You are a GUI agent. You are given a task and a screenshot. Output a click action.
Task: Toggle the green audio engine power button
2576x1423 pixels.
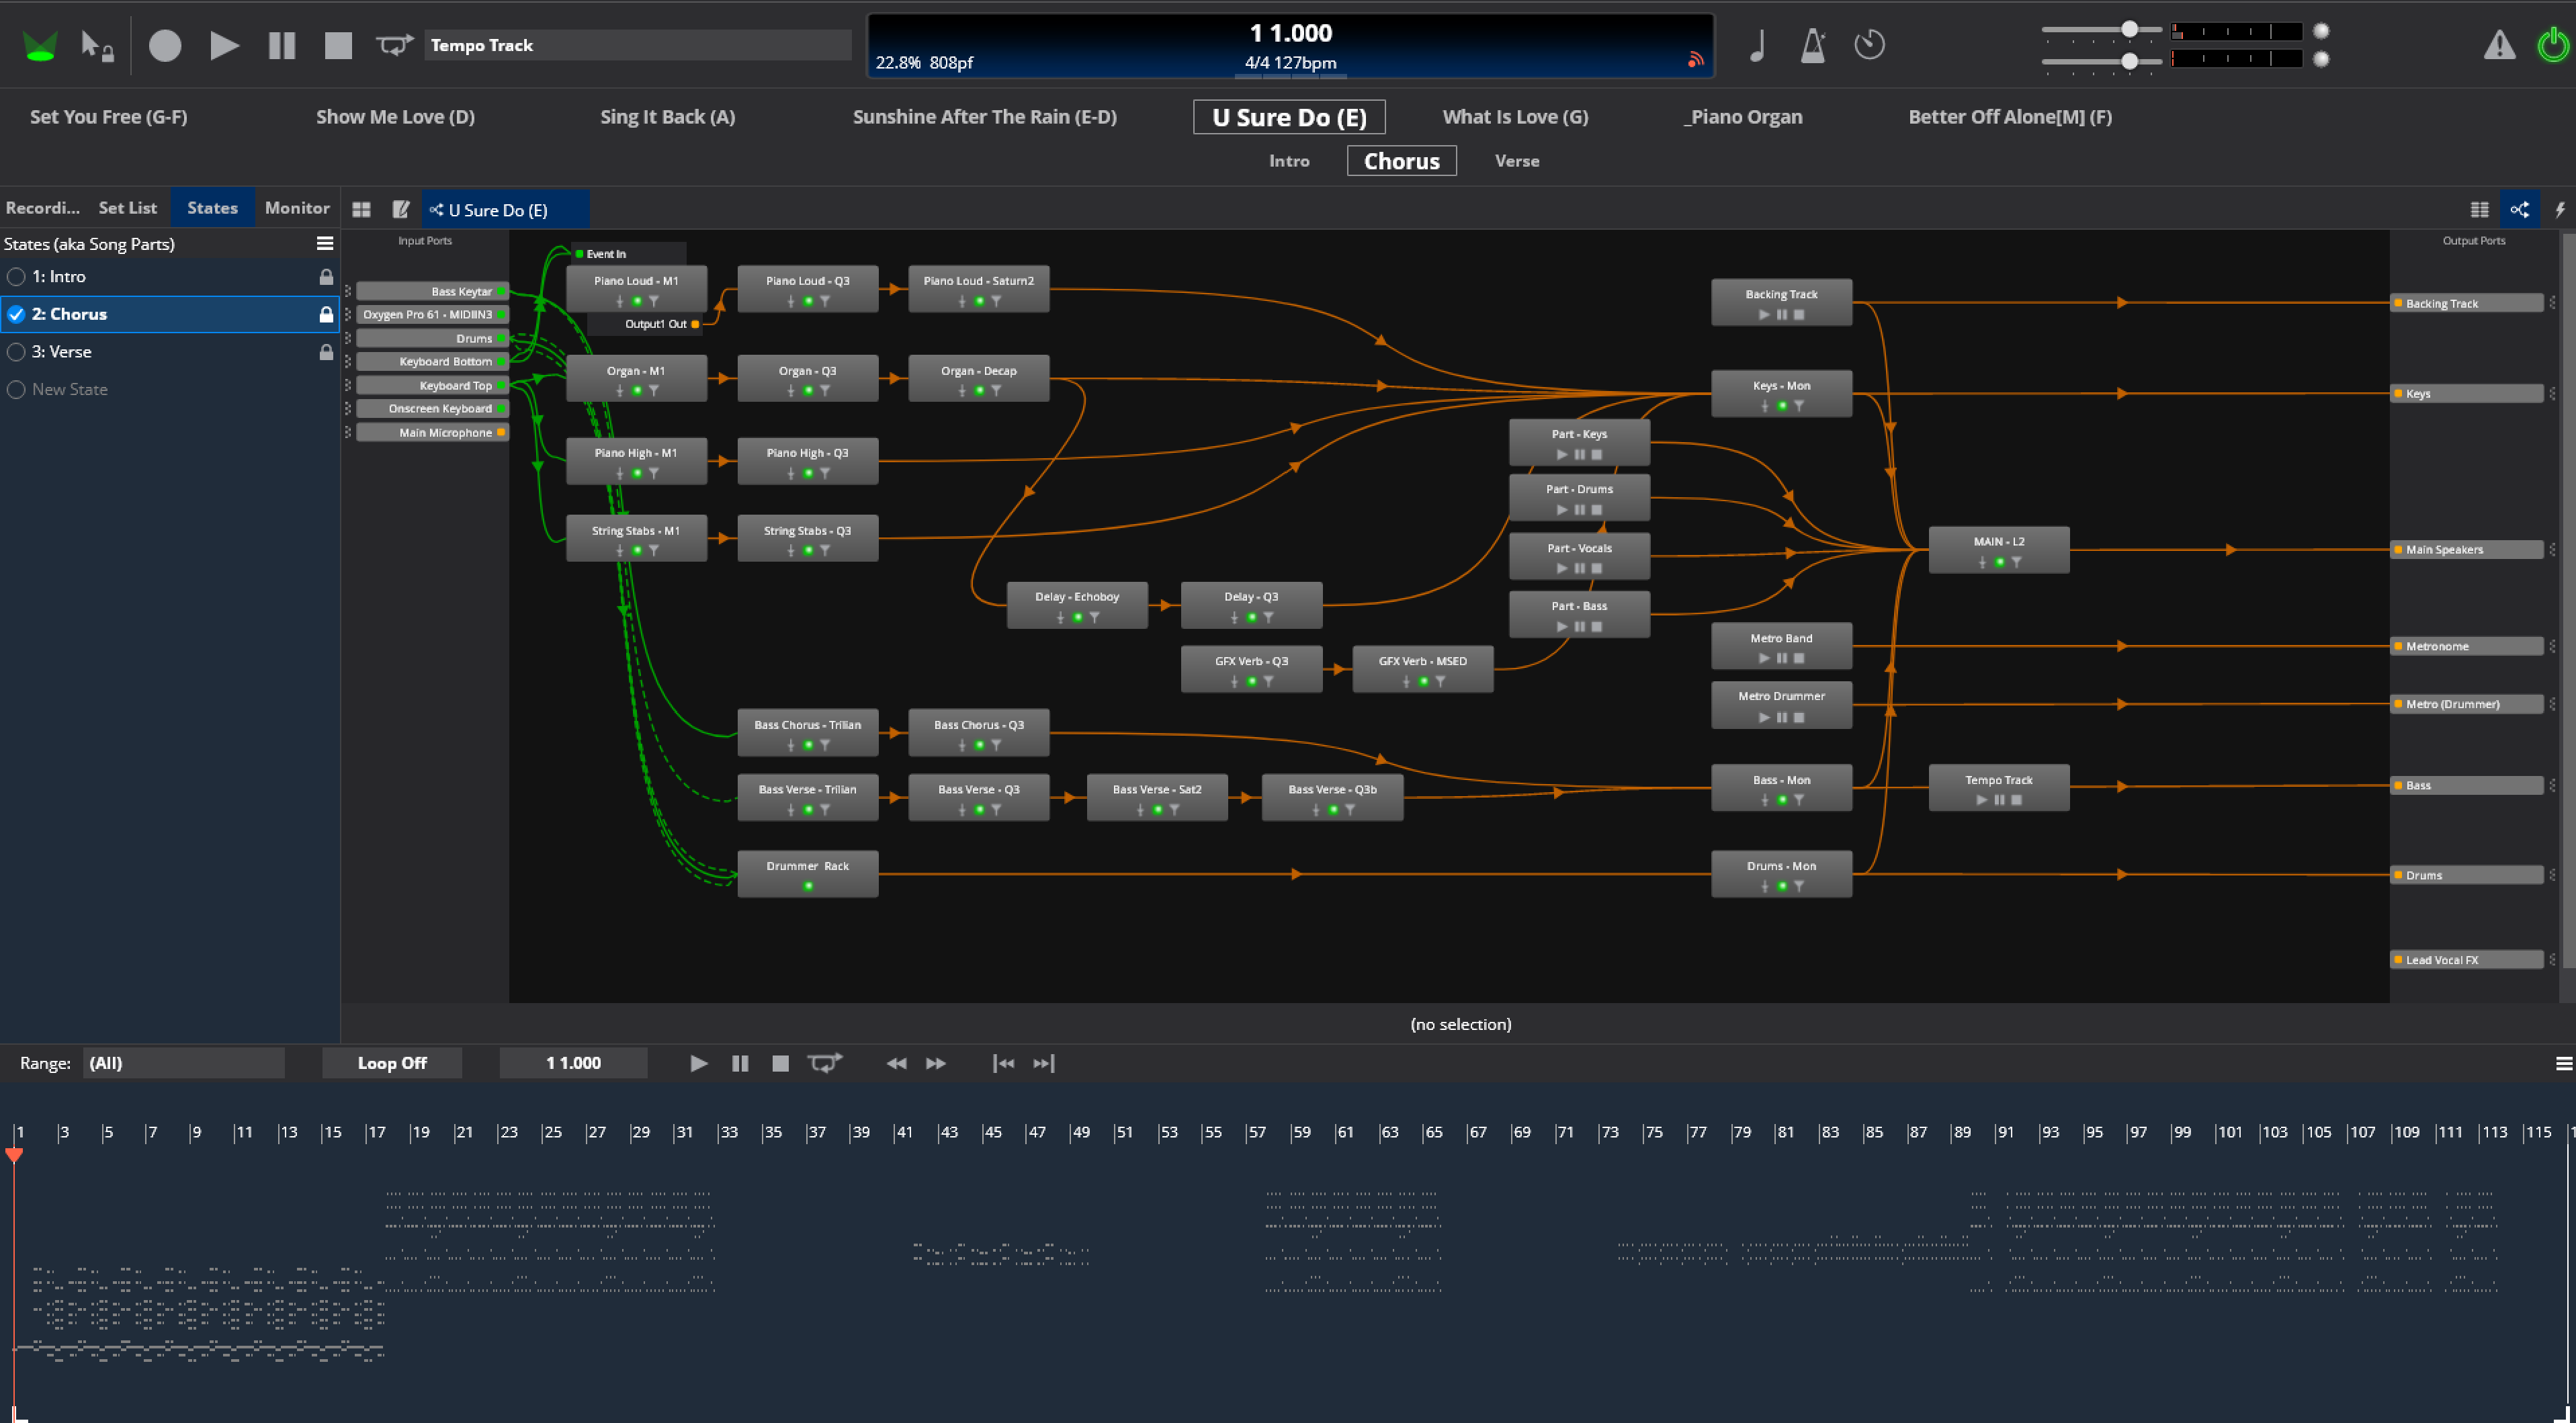[2552, 45]
